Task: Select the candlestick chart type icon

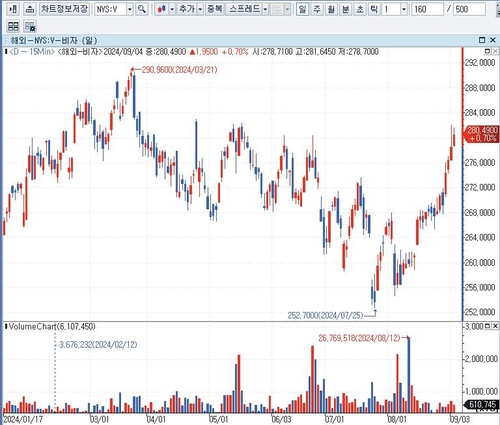Action: click(162, 9)
